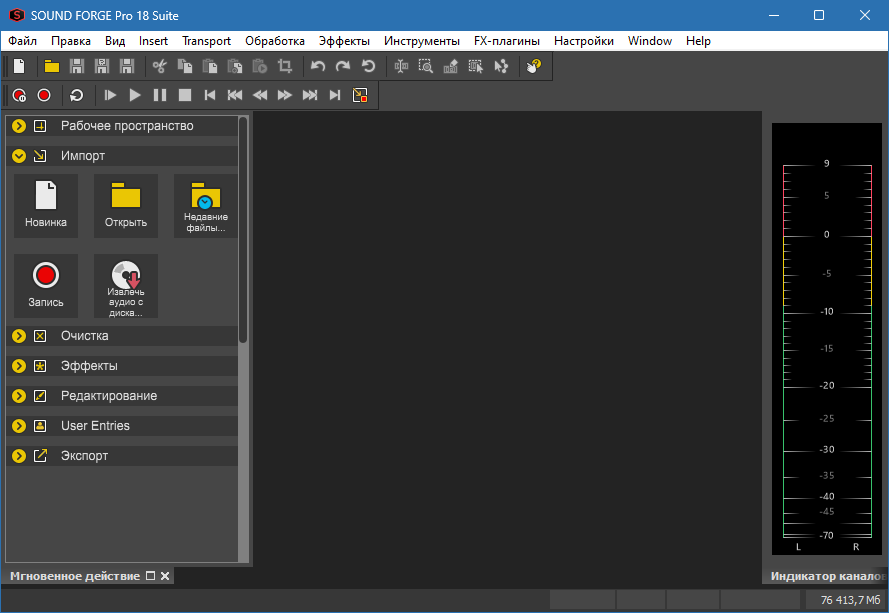Click the Undo icon
The width and height of the screenshot is (889, 613).
[317, 66]
